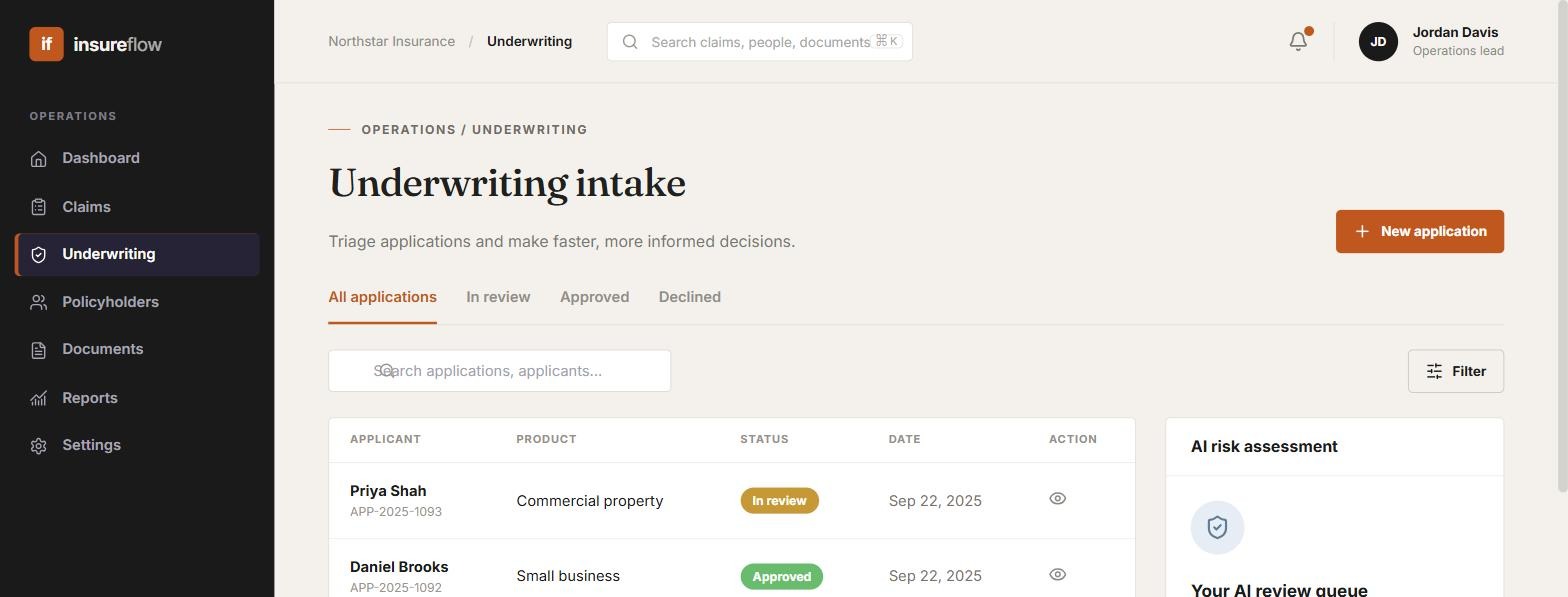1568x597 pixels.
Task: Click application ID APP-2025-1093
Action: click(396, 512)
